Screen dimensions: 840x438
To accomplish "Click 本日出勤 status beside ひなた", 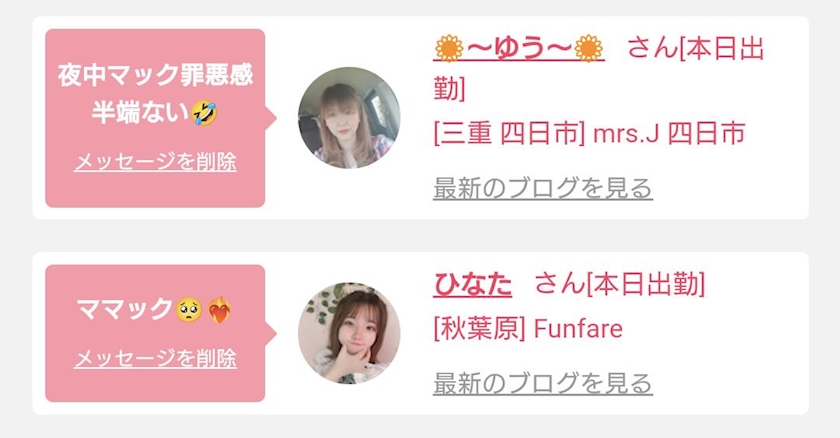I will click(646, 284).
